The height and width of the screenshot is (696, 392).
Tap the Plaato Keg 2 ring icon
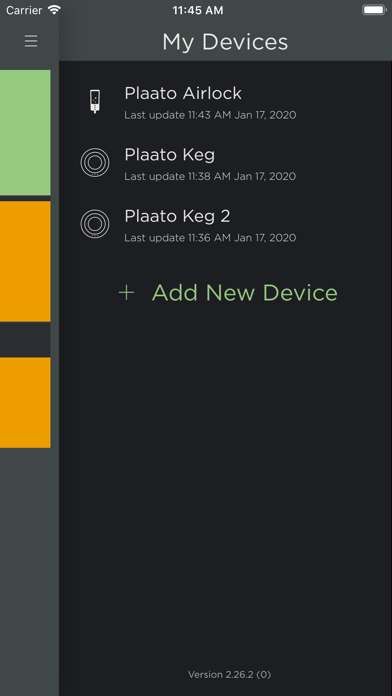(95, 224)
